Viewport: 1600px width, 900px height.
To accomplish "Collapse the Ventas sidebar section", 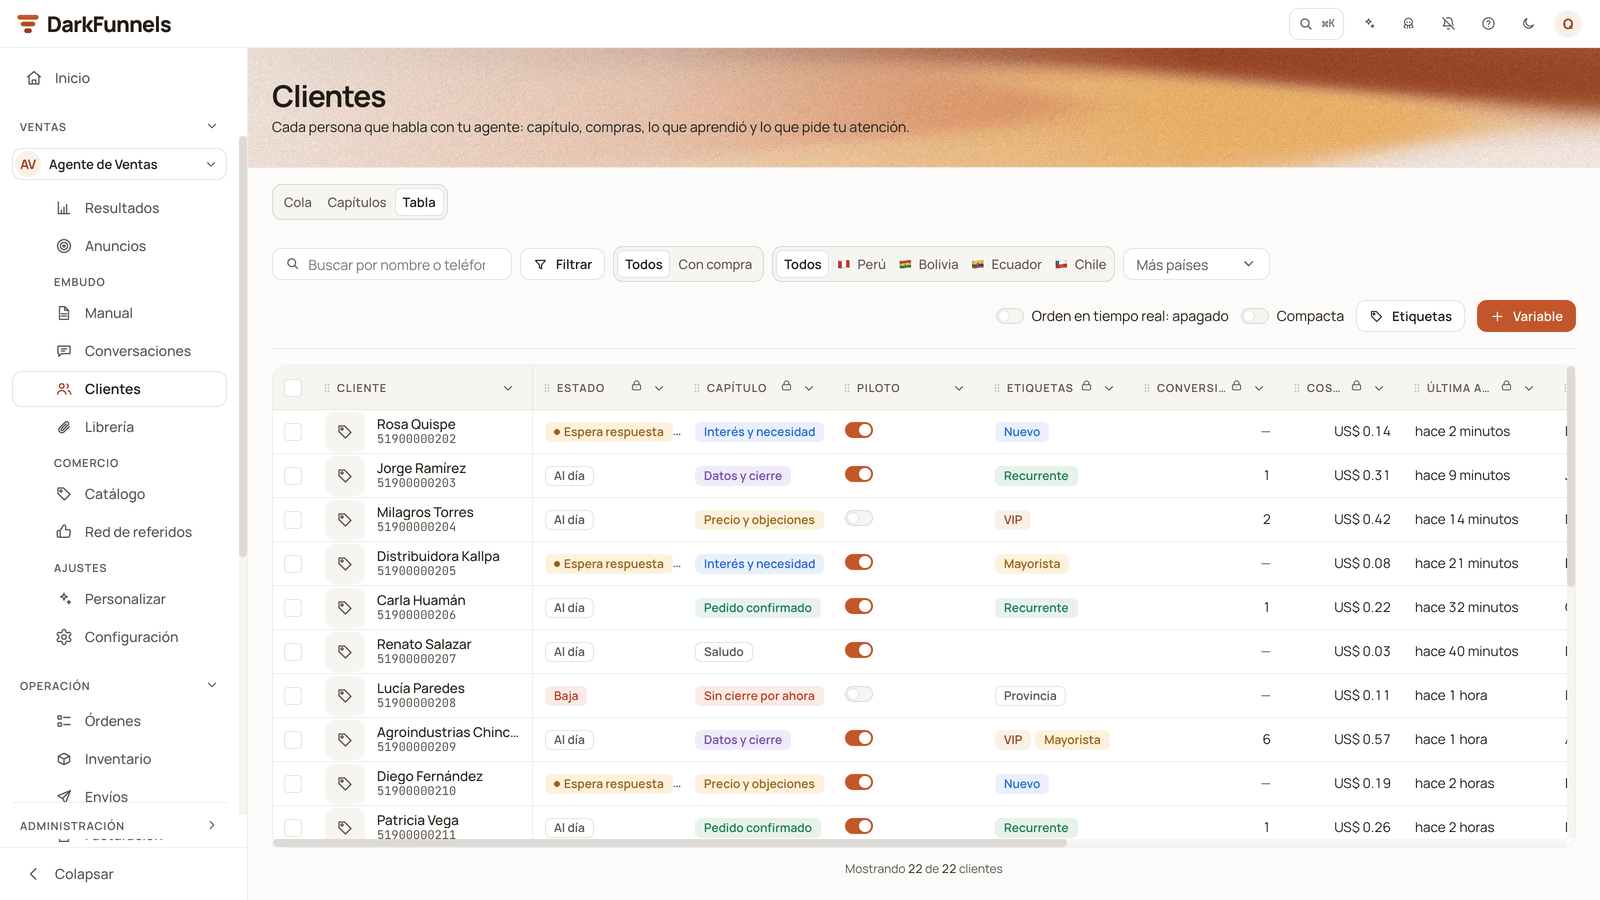I will [x=212, y=126].
